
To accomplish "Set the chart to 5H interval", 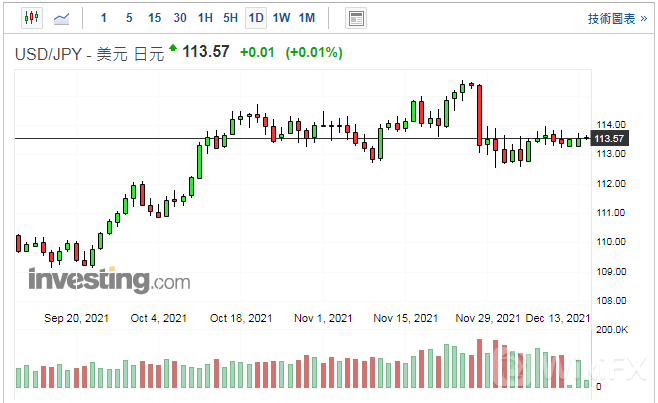I will click(x=230, y=18).
